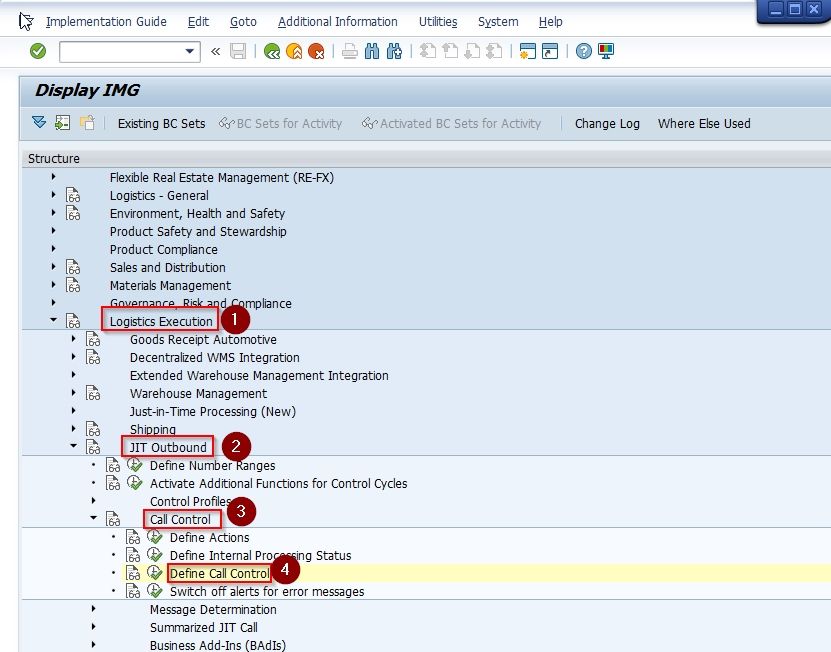Screen dimensions: 831x652
Task: Open the Help menu
Action: coord(551,22)
